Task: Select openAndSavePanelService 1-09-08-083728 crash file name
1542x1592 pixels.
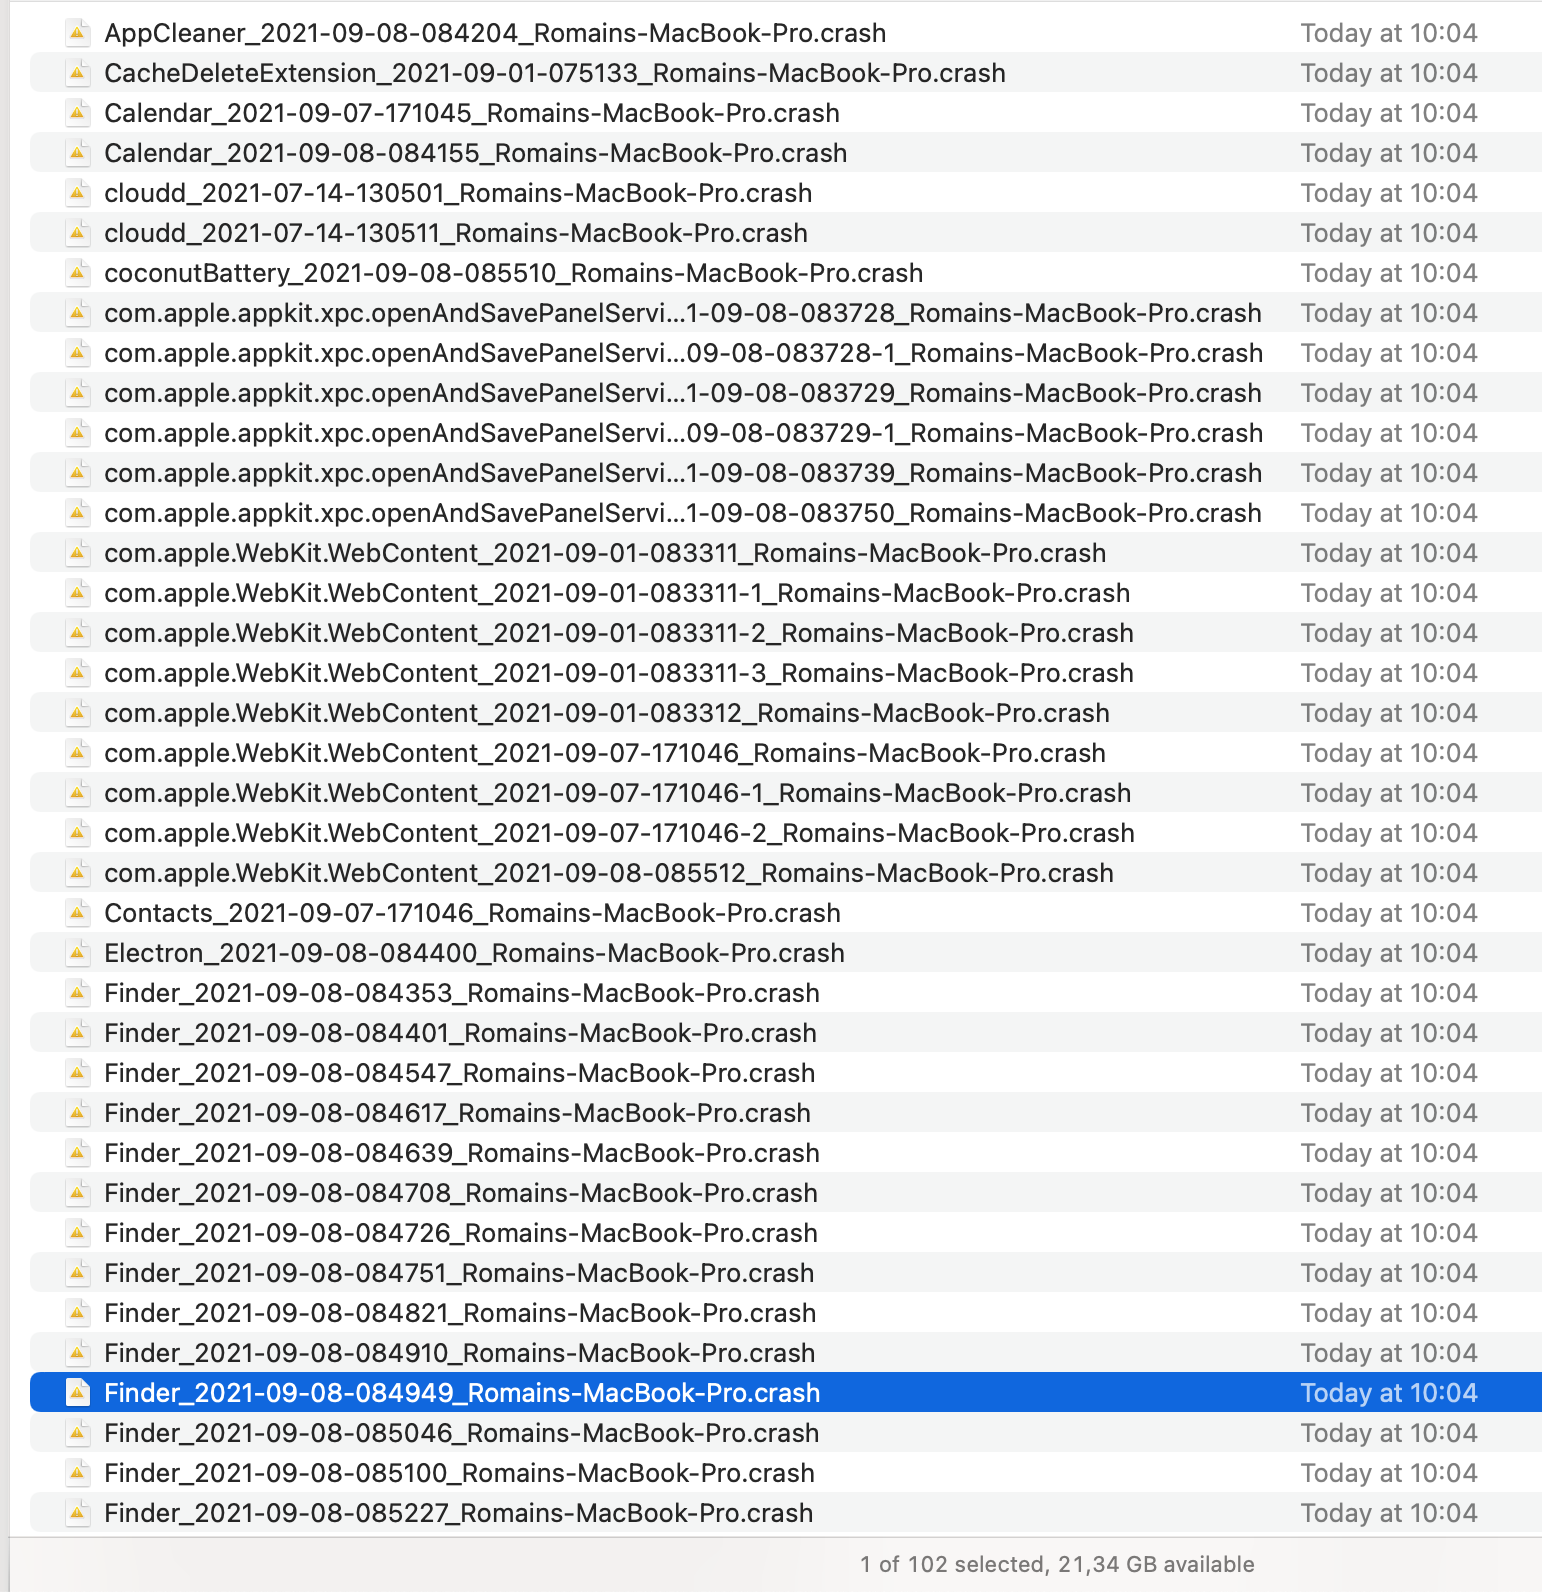Action: tap(683, 313)
